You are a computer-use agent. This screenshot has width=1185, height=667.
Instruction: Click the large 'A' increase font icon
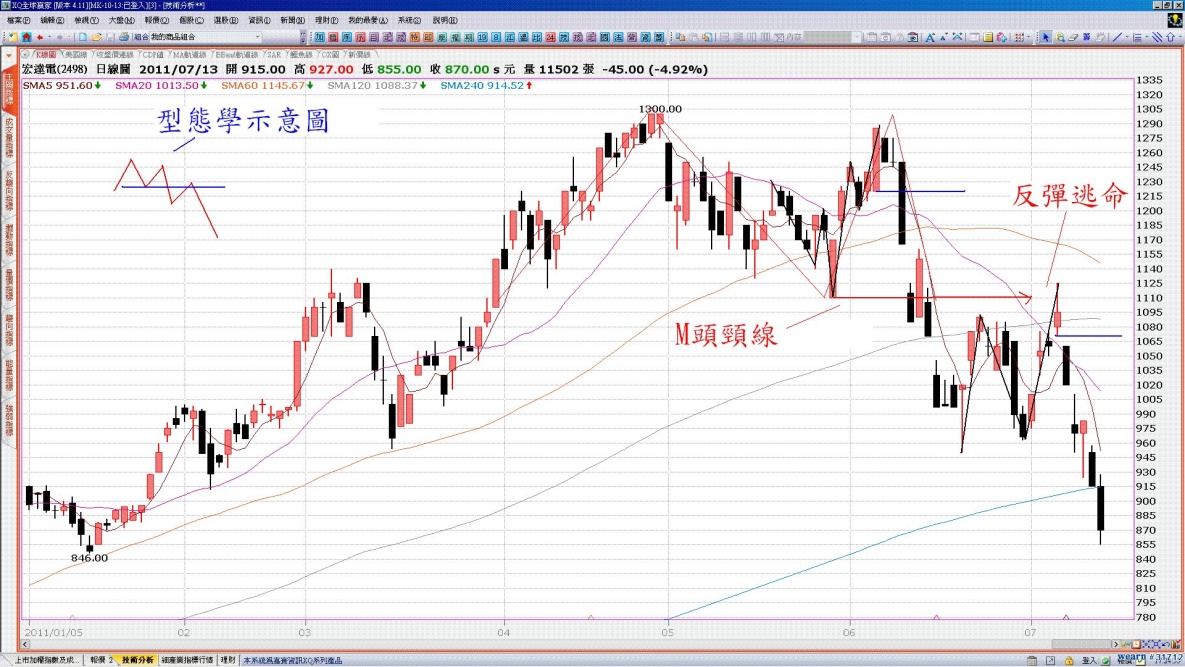(930, 37)
